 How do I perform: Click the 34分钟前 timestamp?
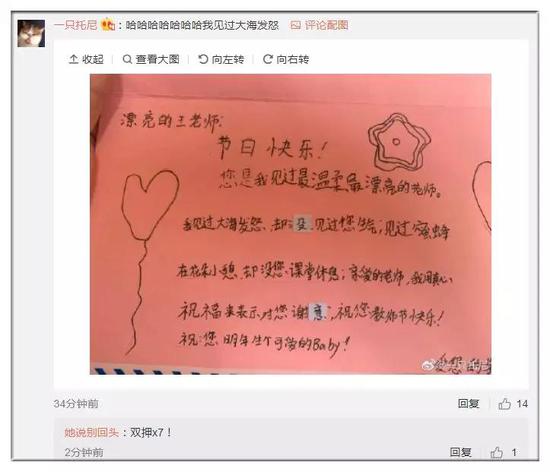76,404
